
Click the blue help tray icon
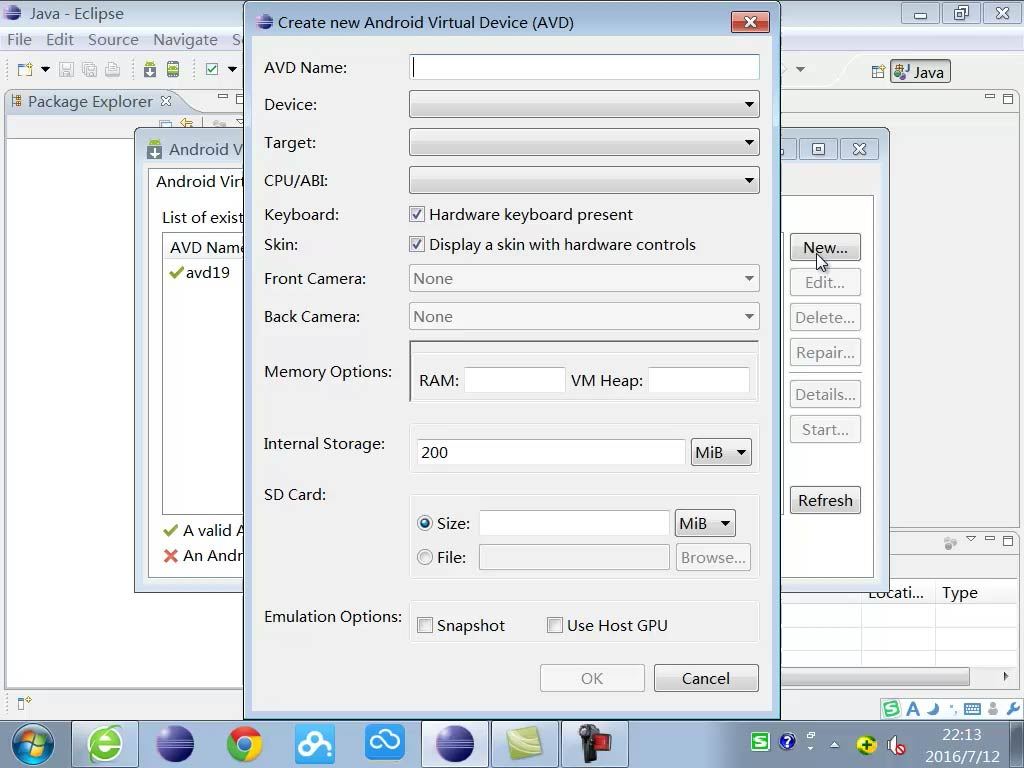(x=788, y=741)
